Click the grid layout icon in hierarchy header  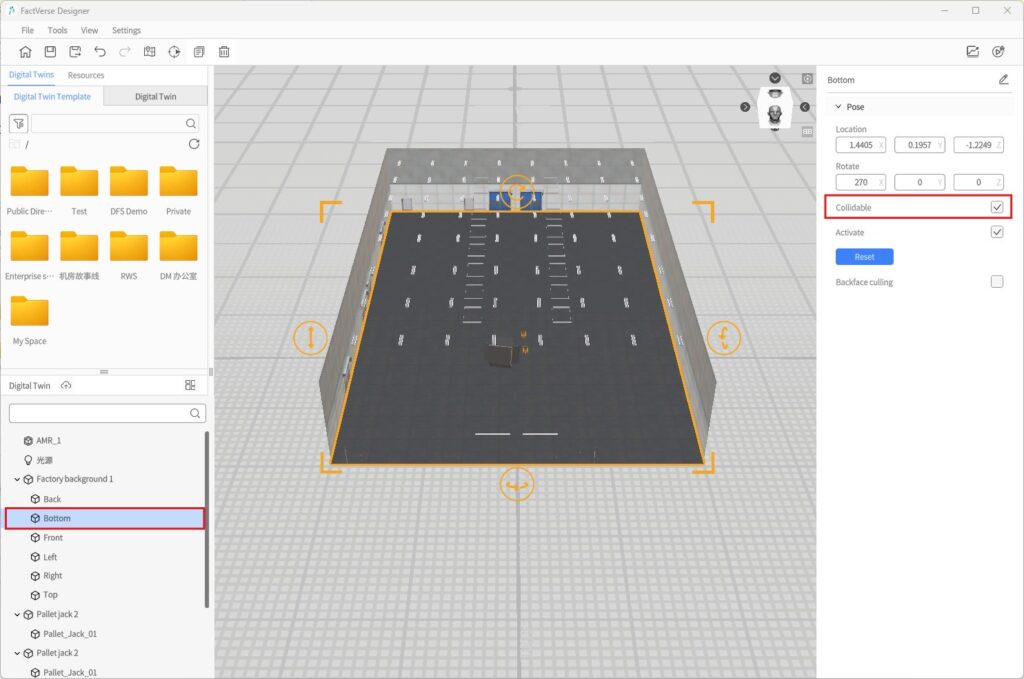(x=190, y=386)
